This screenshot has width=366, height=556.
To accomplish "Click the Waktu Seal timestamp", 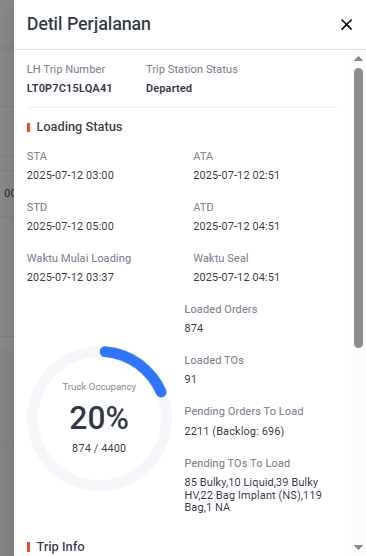I will click(x=236, y=277).
